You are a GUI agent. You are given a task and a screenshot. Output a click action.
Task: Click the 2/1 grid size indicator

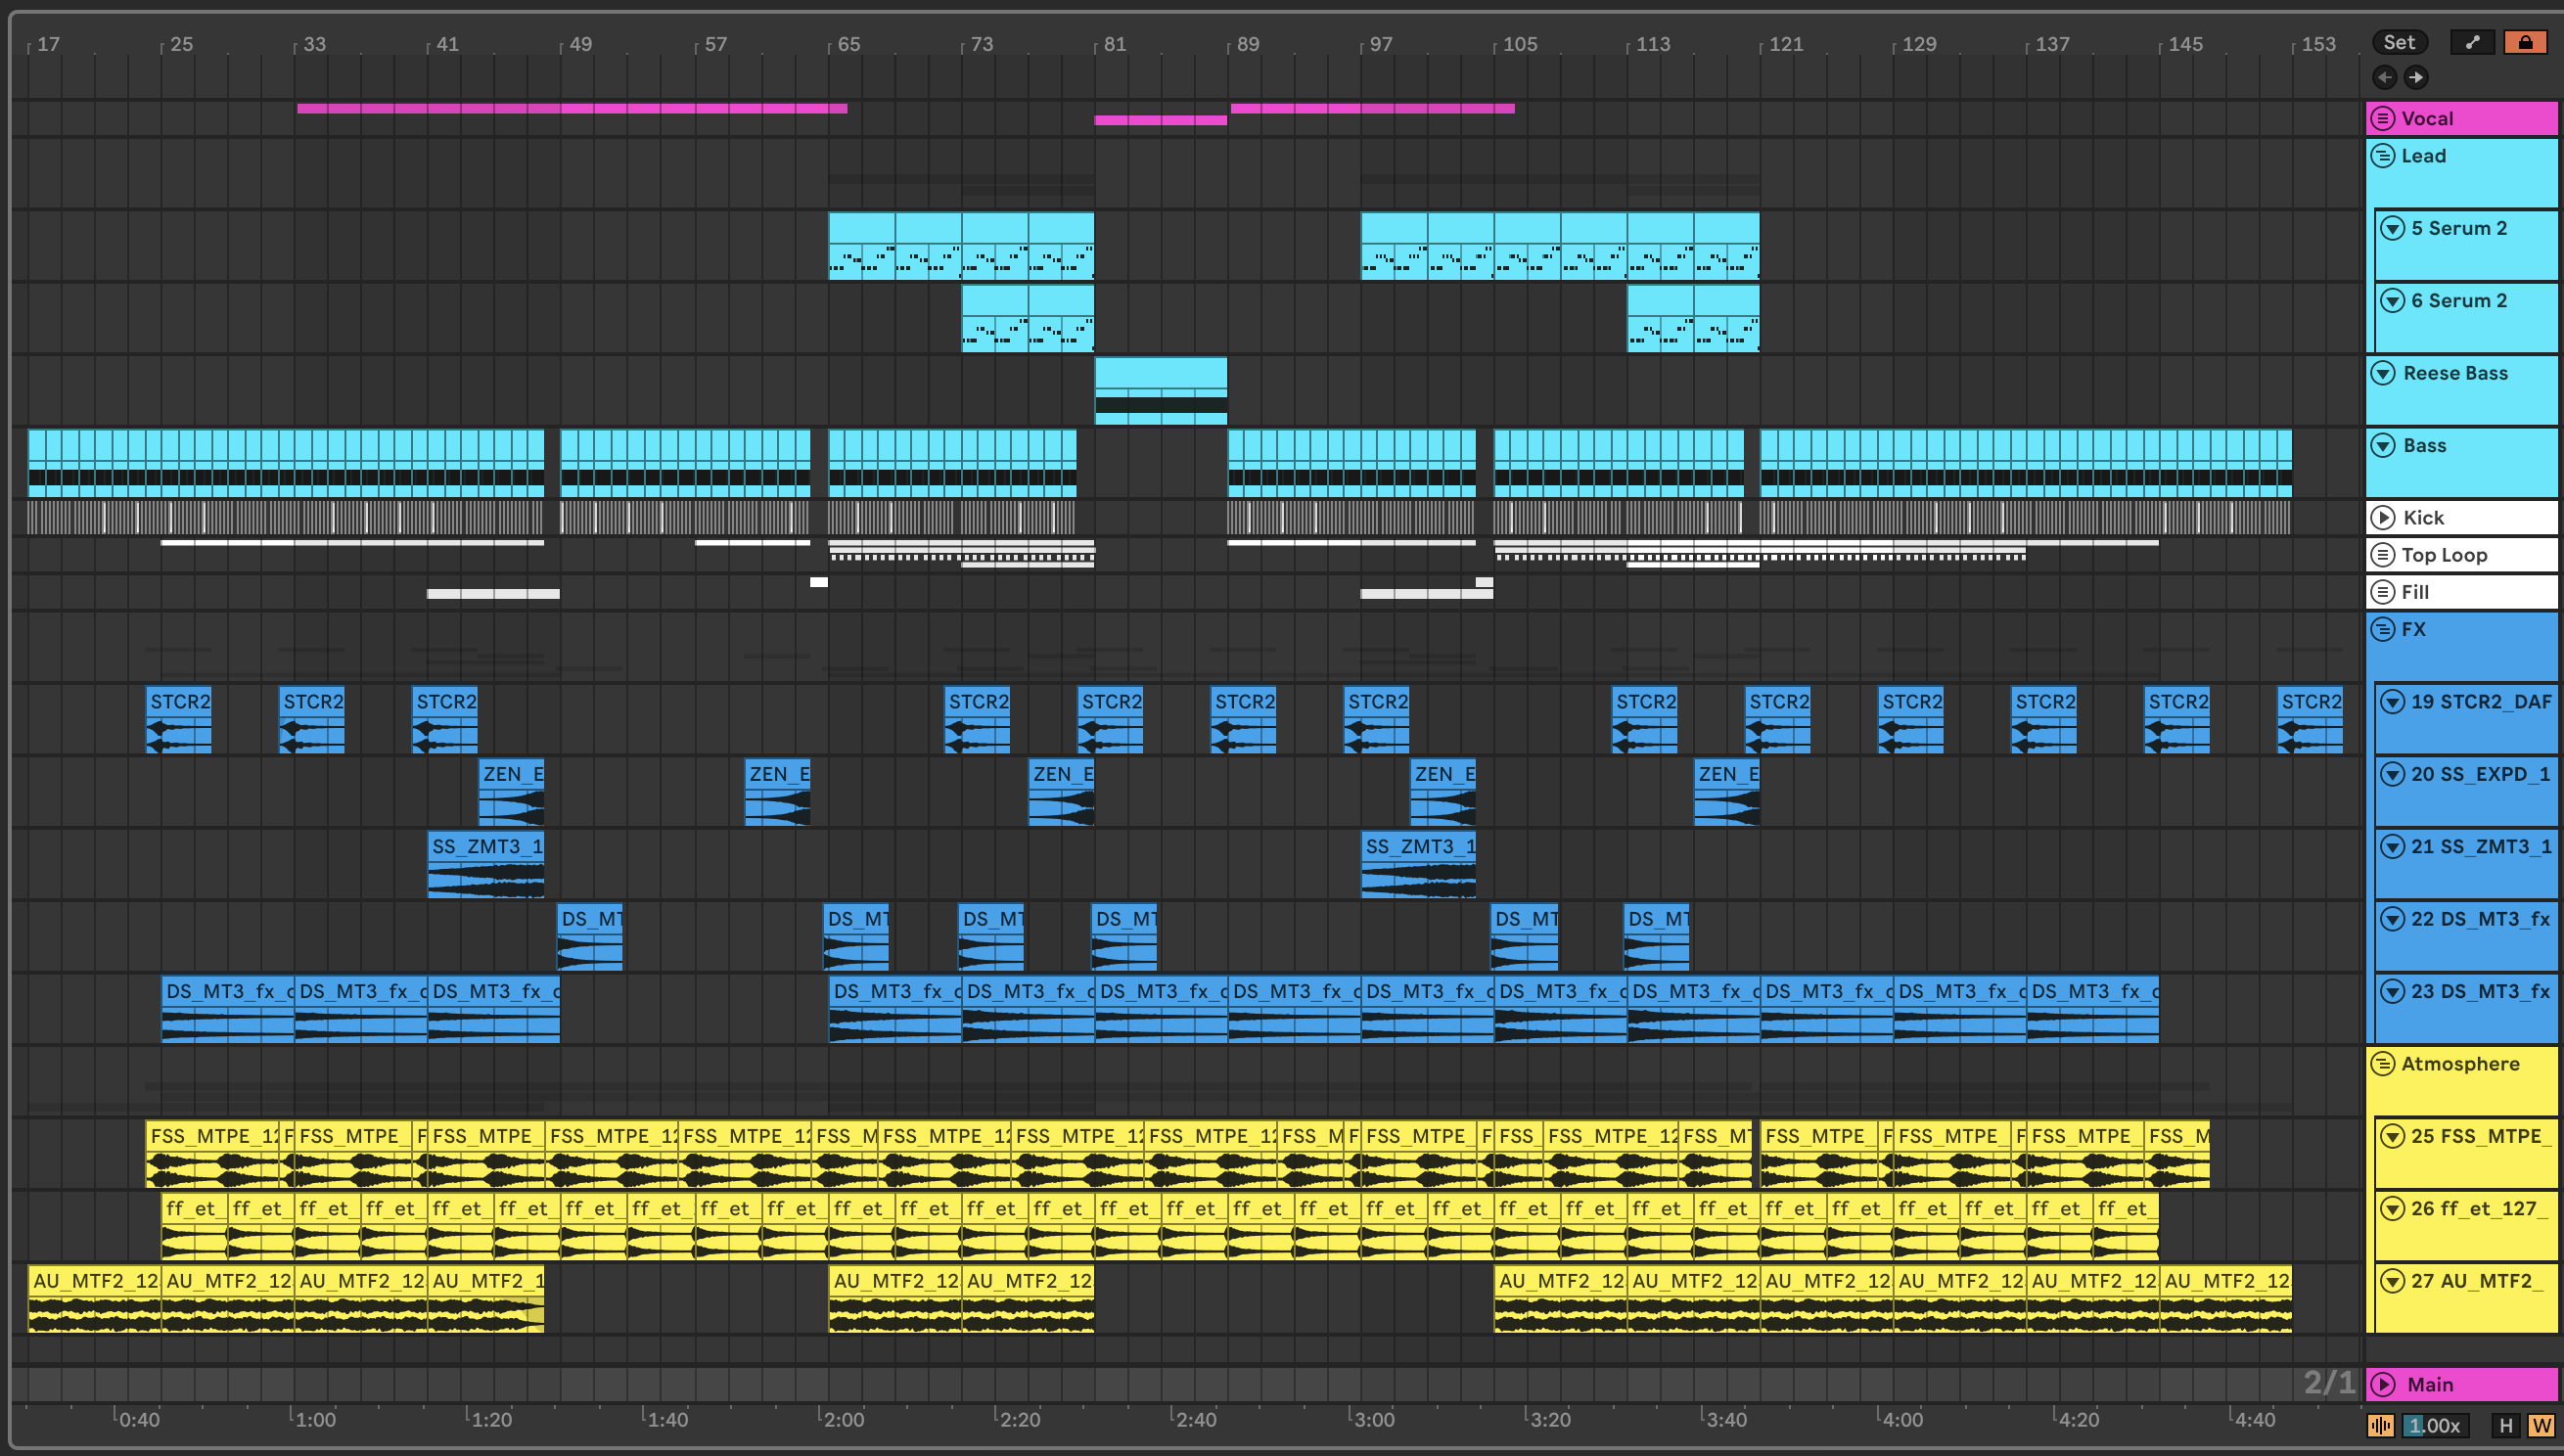(x=2329, y=1383)
